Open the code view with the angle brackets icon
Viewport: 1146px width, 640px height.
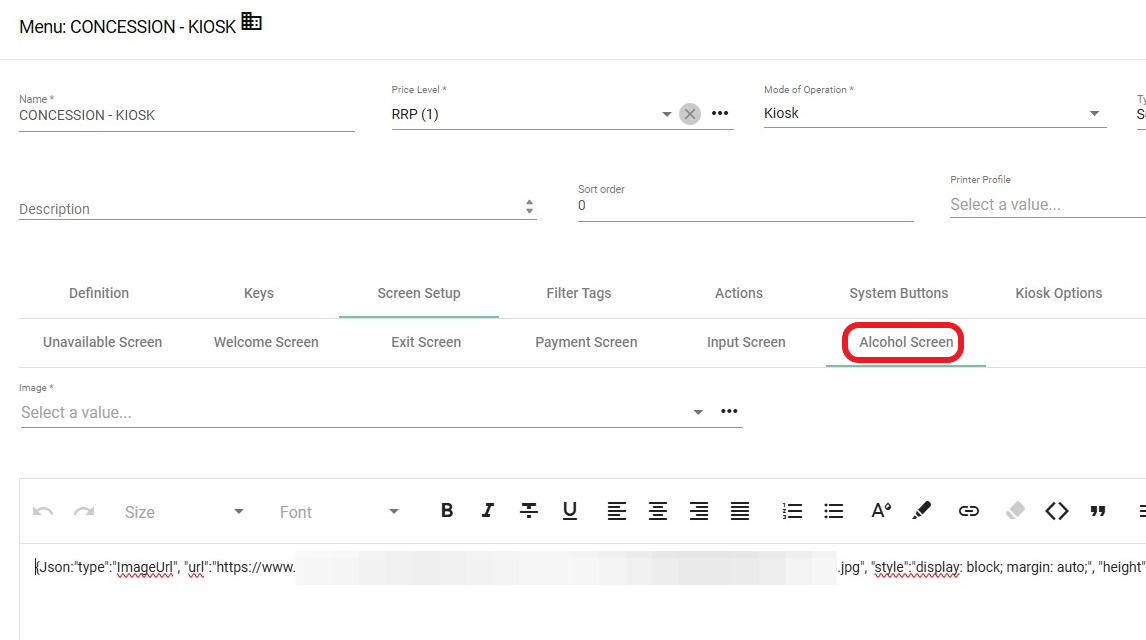pos(1056,511)
